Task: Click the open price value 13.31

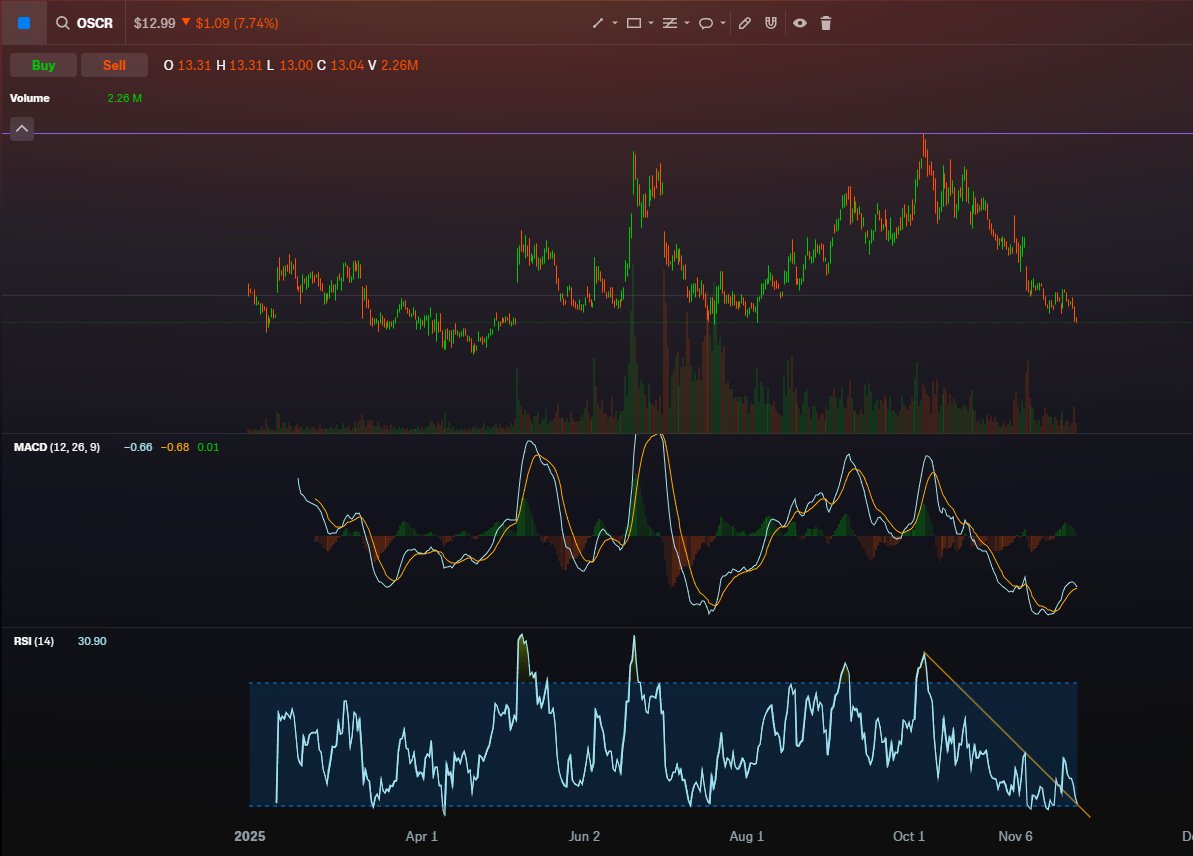Action: point(194,65)
